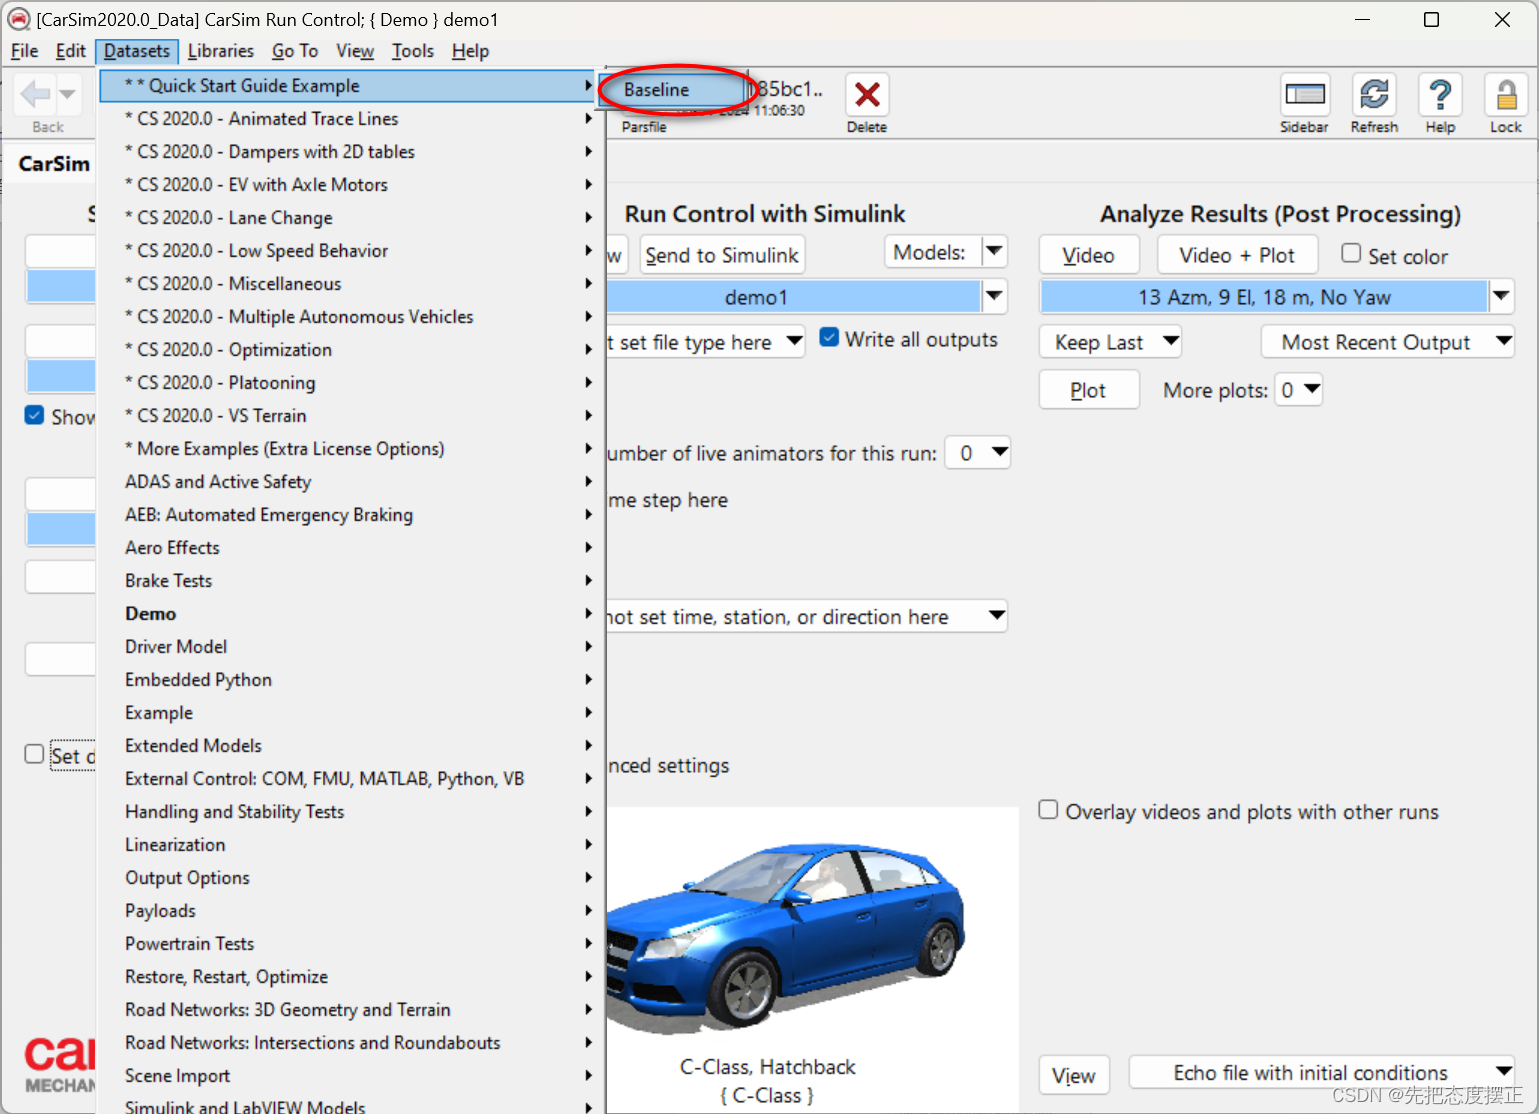Viewport: 1539px width, 1114px height.
Task: Click the Video button
Action: (x=1089, y=255)
